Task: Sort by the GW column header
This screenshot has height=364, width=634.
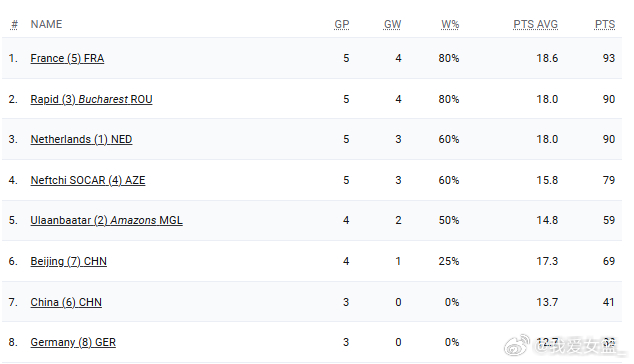Action: click(x=392, y=24)
